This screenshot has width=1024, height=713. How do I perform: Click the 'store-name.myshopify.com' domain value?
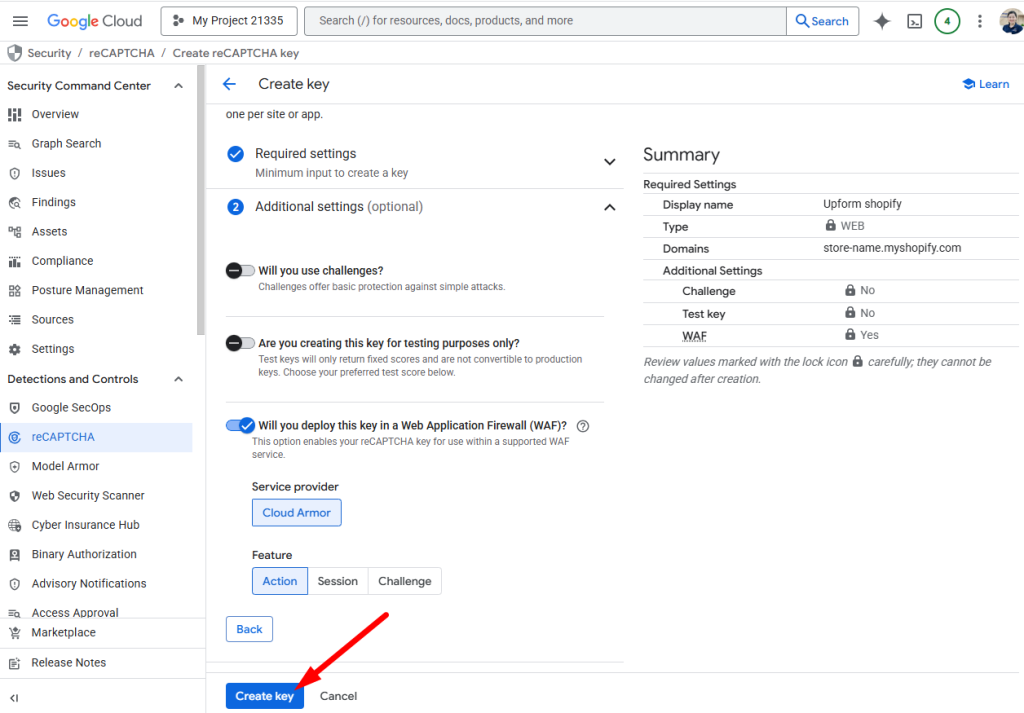click(892, 248)
